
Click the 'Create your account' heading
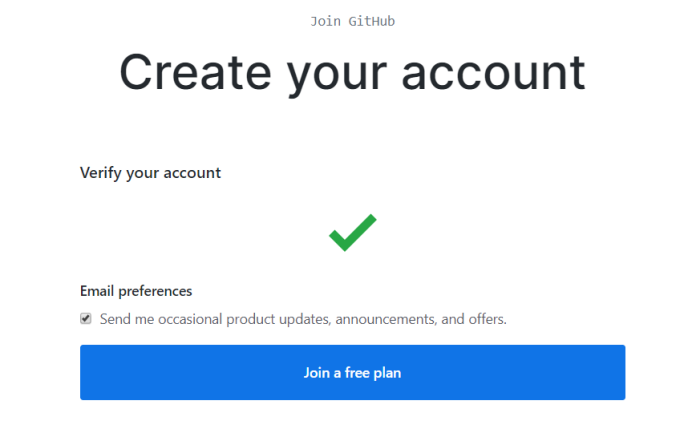pyautogui.click(x=352, y=73)
